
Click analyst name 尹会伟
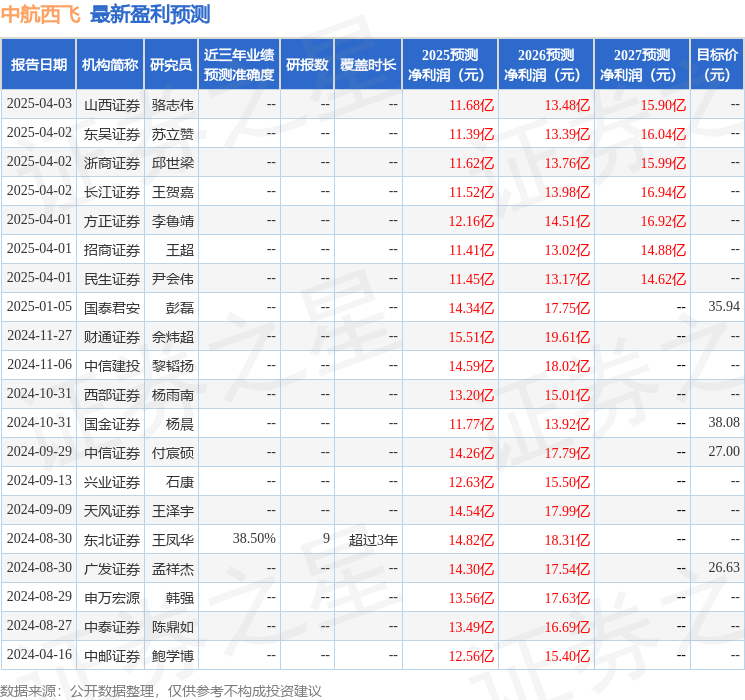tap(172, 279)
